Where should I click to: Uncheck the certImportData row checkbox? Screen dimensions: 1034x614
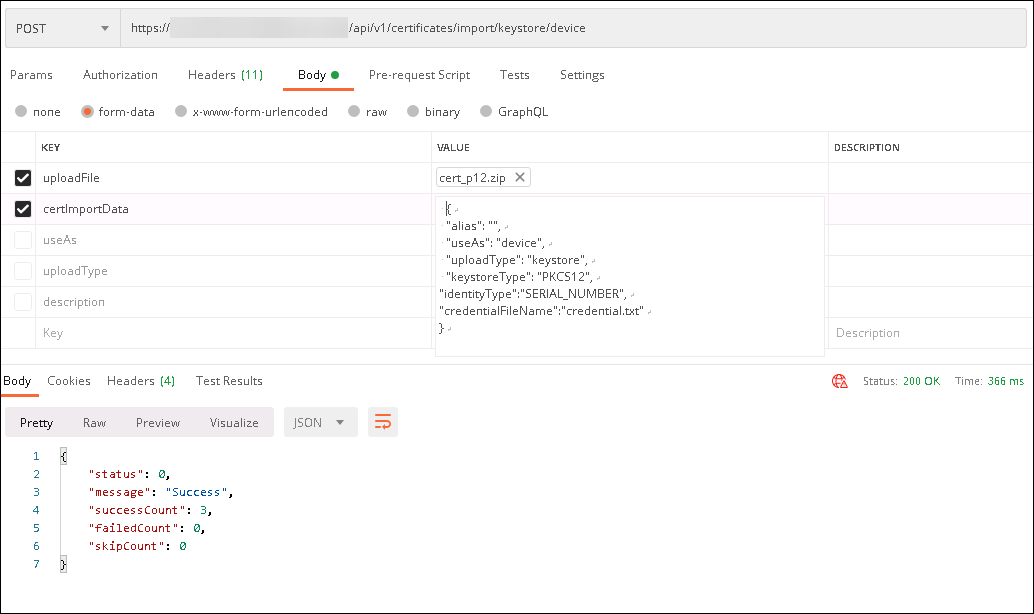tap(23, 209)
